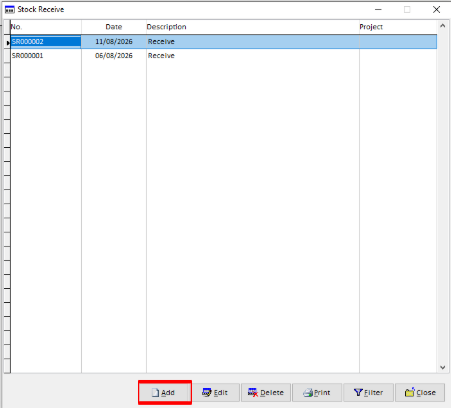The image size is (451, 408).
Task: Click Receive description in SR000001 row
Action: tap(253, 56)
